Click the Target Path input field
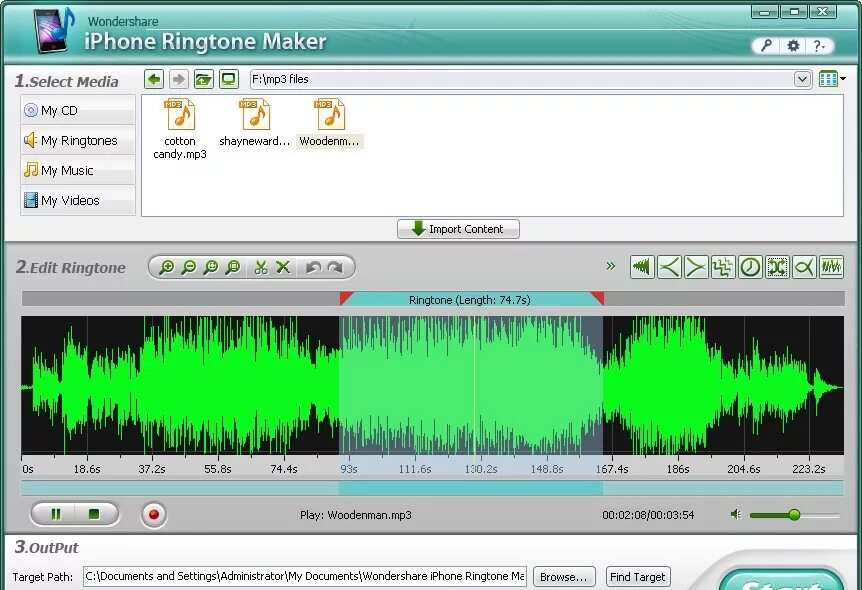 pyautogui.click(x=305, y=576)
